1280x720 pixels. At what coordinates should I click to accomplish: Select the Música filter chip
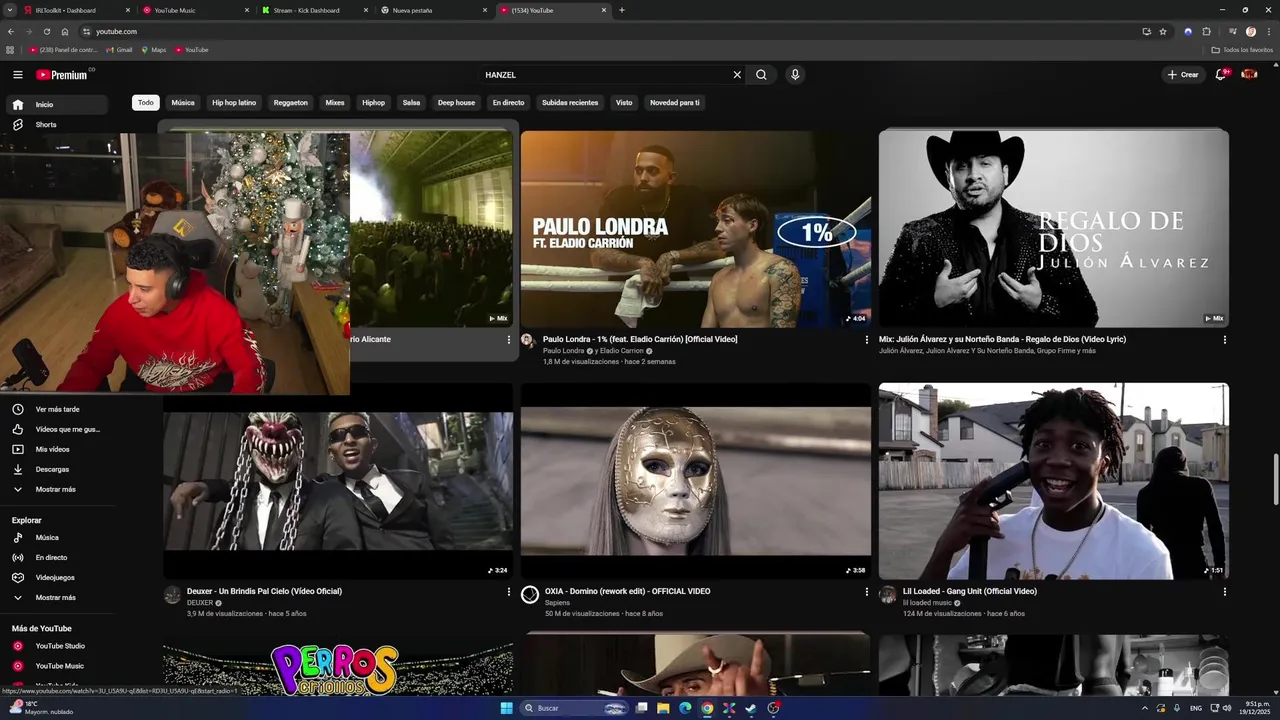tap(183, 103)
